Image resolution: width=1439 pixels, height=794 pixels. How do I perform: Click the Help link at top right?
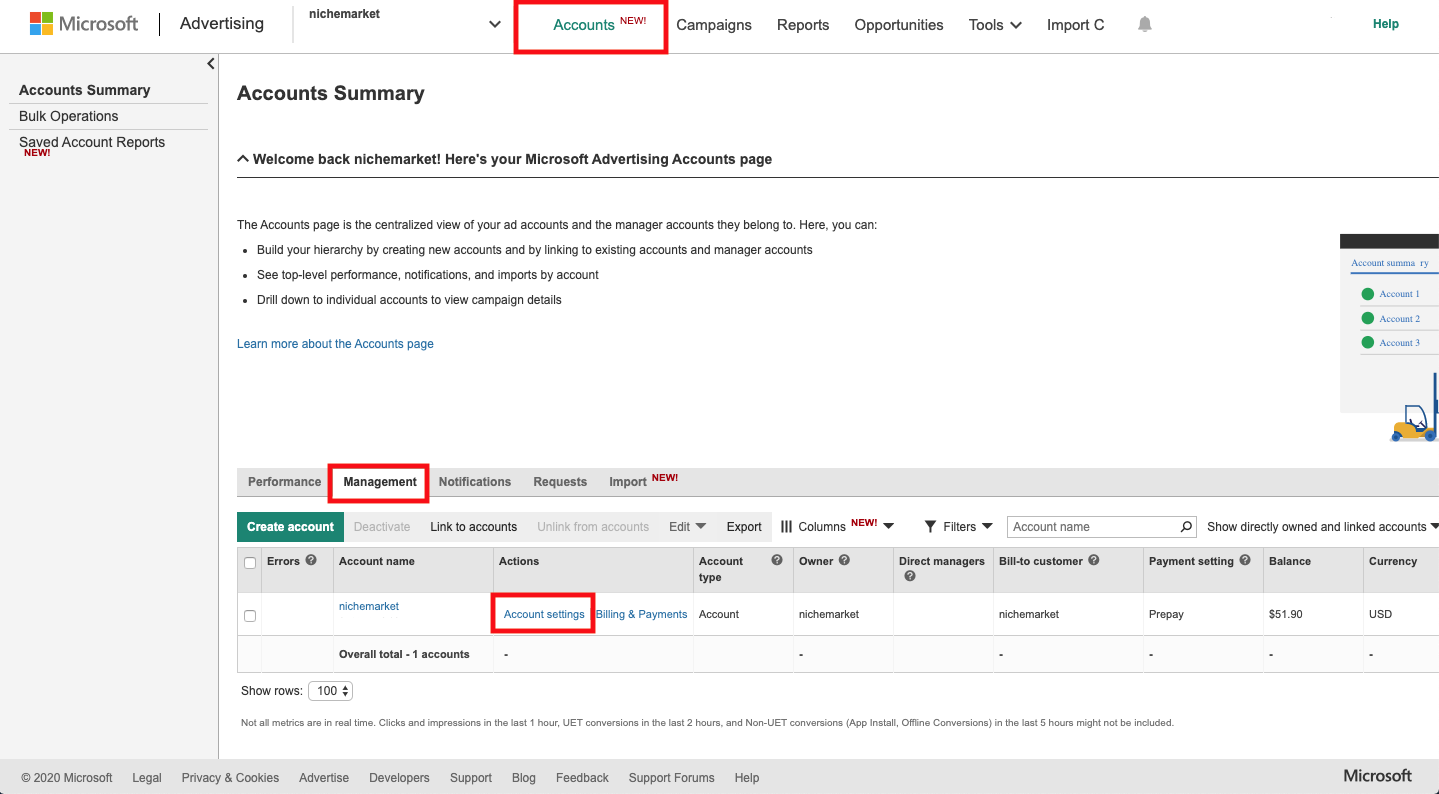coord(1386,24)
